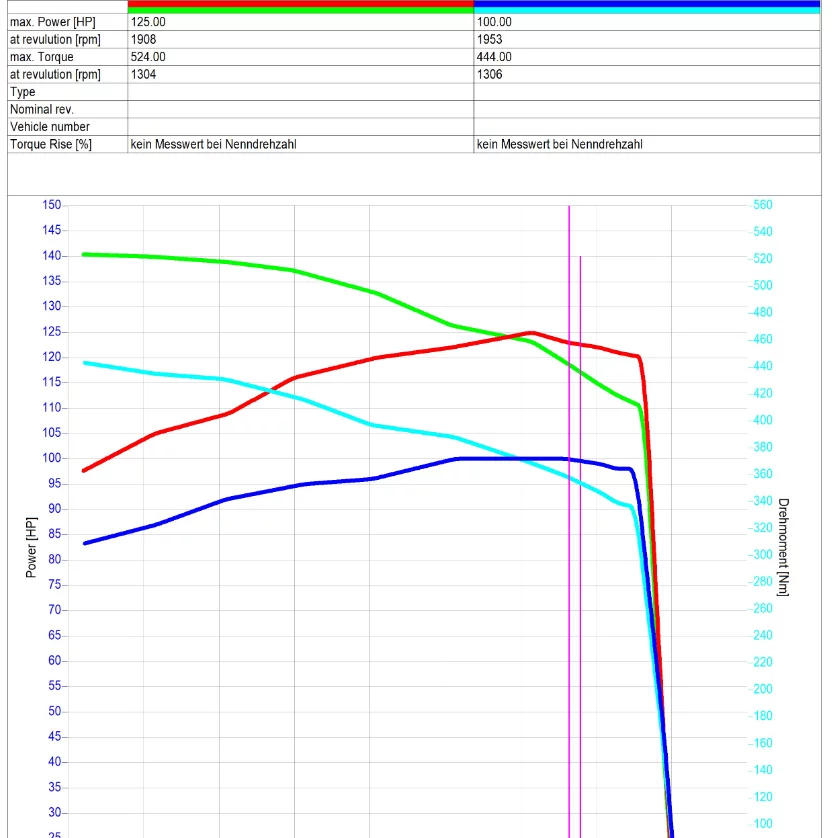Select the max. Power value 125.00

(x=149, y=22)
